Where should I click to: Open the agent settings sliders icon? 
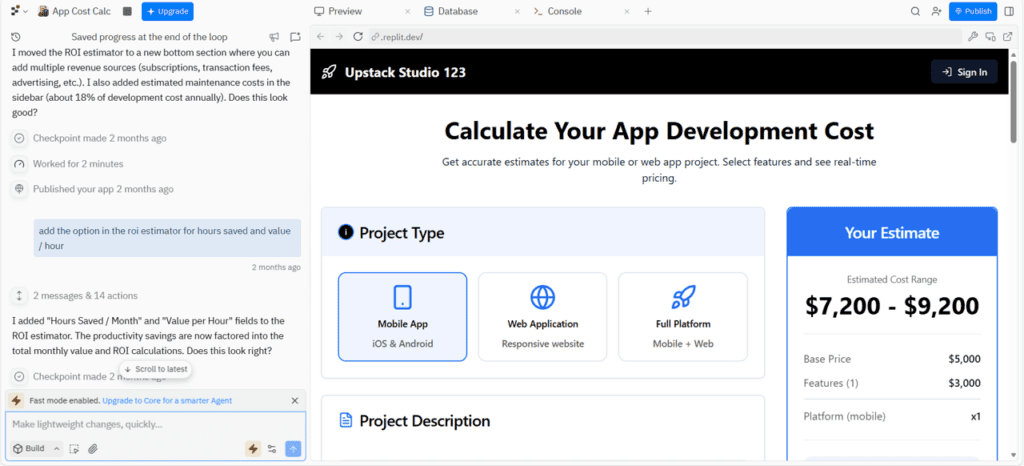point(272,449)
